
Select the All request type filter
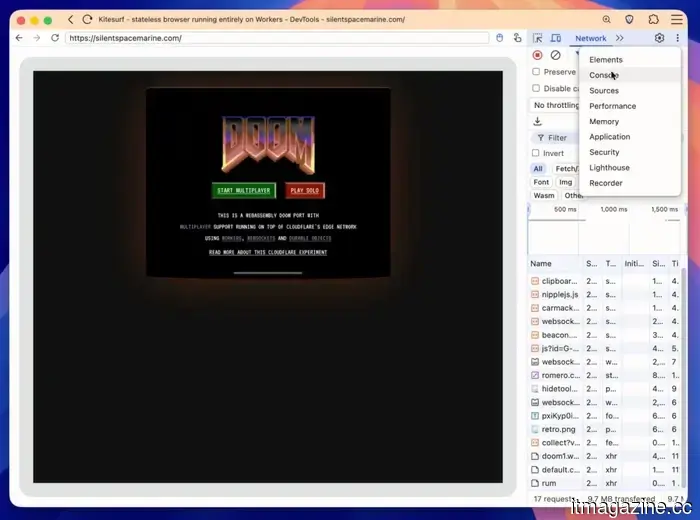(x=538, y=169)
